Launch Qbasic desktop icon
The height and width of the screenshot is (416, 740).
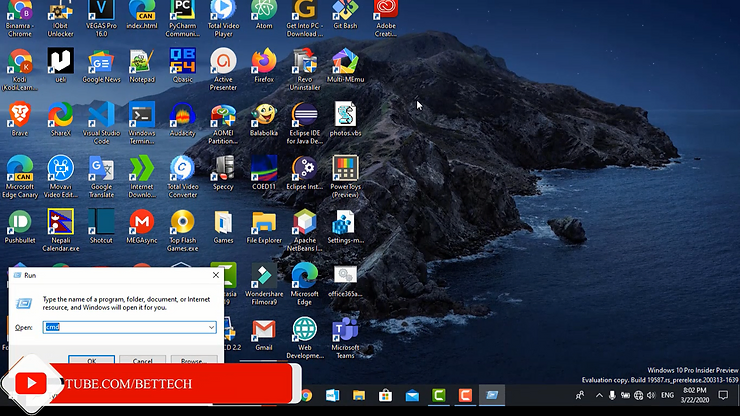[183, 65]
